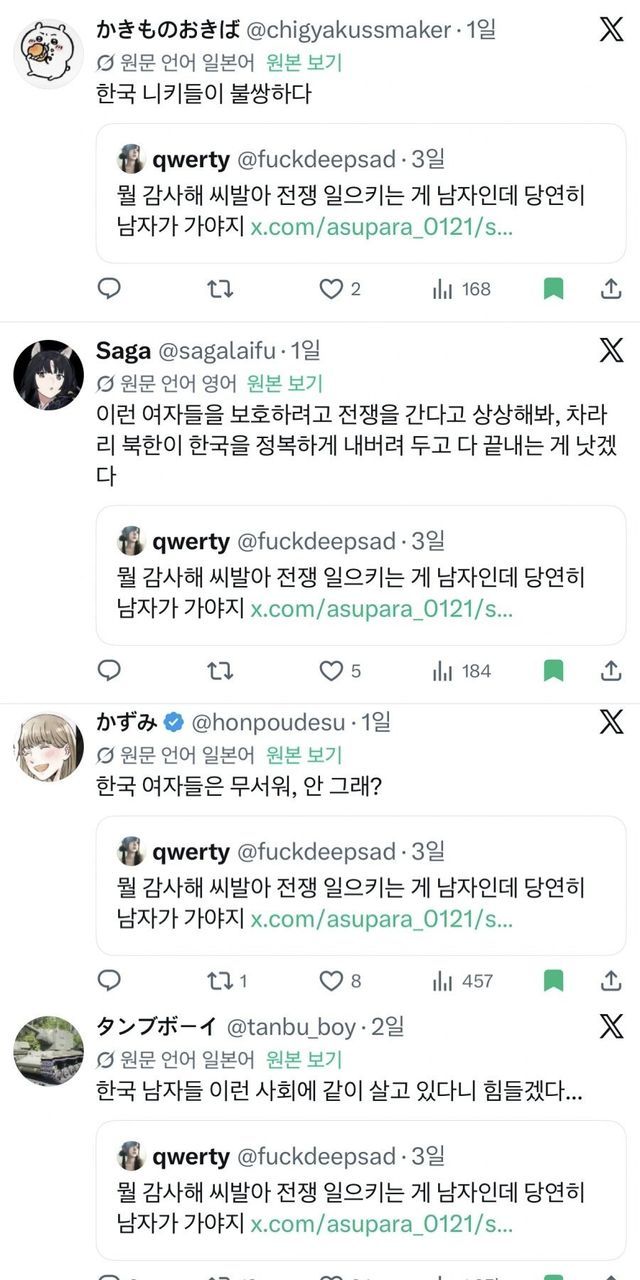Toggle bookmark on the Saga tweet
This screenshot has height=1280, width=640.
click(x=553, y=671)
